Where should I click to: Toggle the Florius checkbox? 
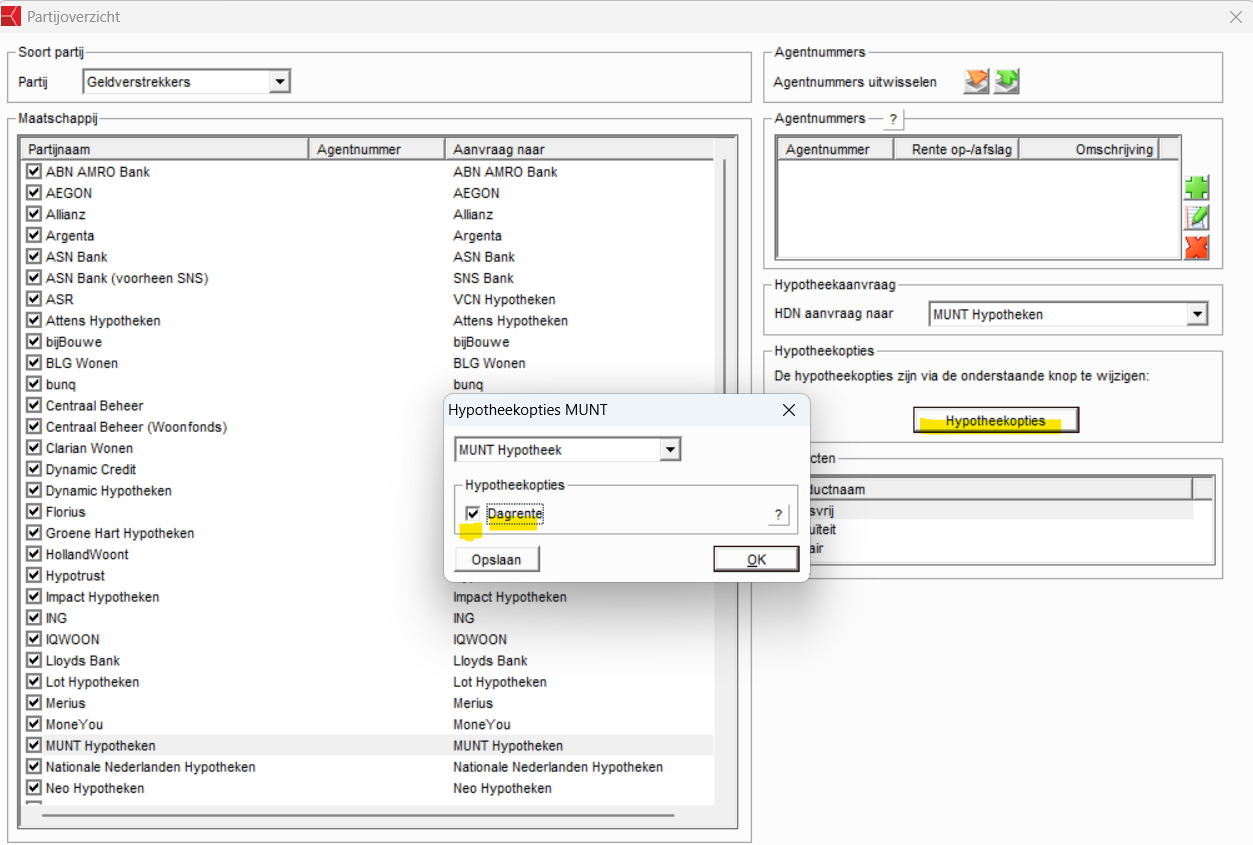(x=34, y=512)
